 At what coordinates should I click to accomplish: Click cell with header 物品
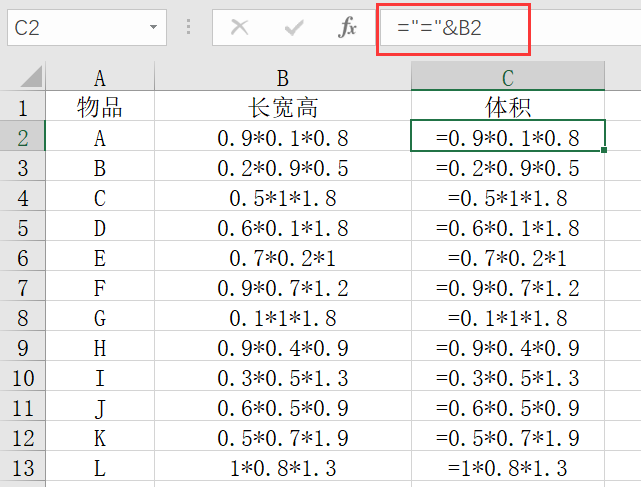(100, 106)
